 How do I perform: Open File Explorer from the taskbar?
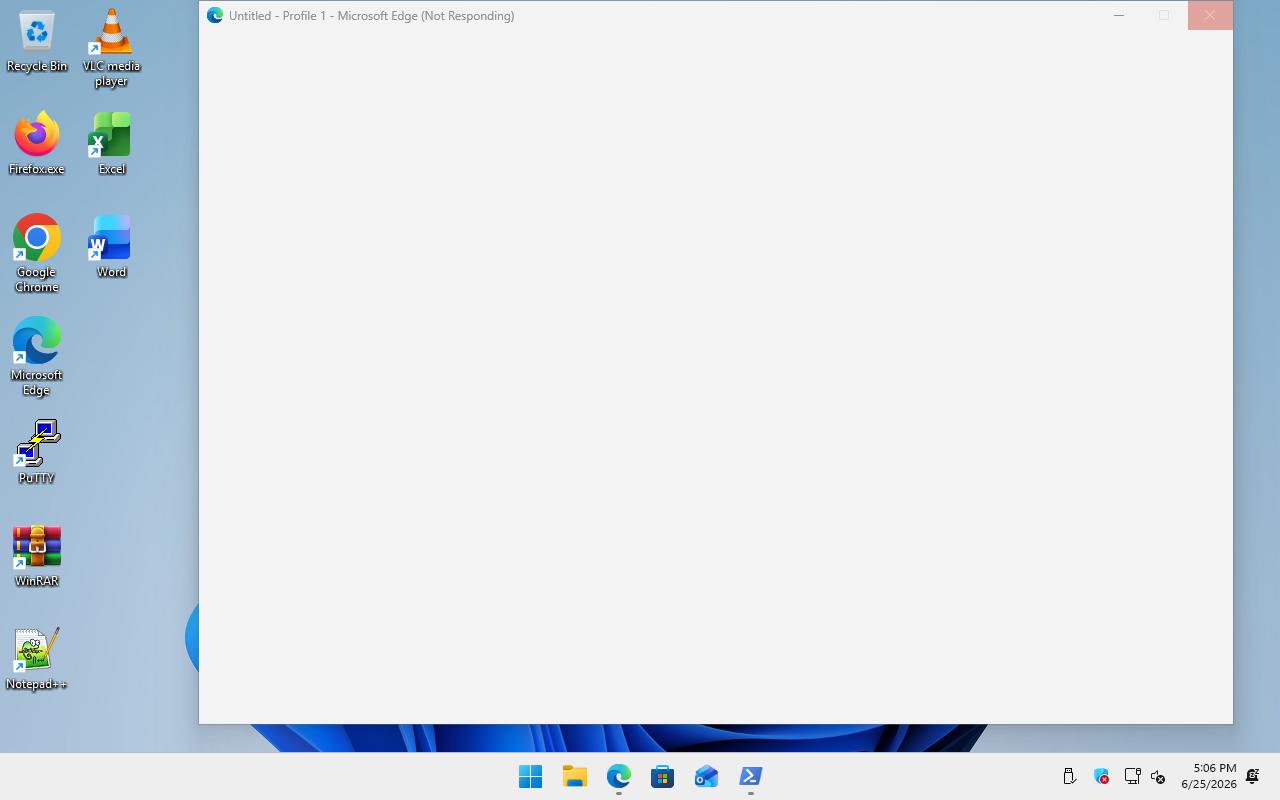point(574,776)
